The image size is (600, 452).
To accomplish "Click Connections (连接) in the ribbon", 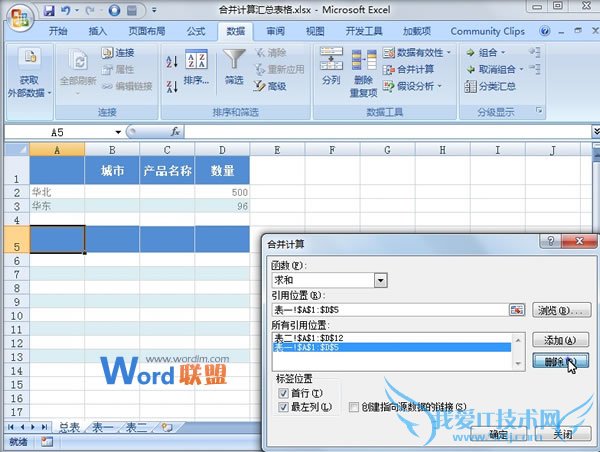I will [118, 52].
